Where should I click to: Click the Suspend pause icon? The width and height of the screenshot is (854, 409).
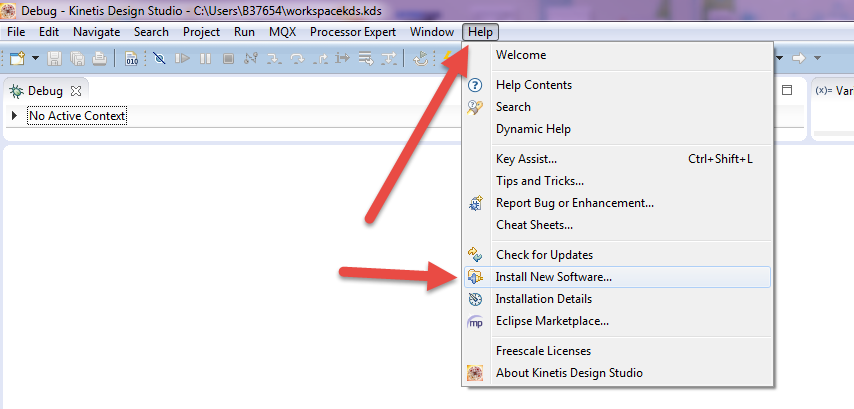[205, 58]
